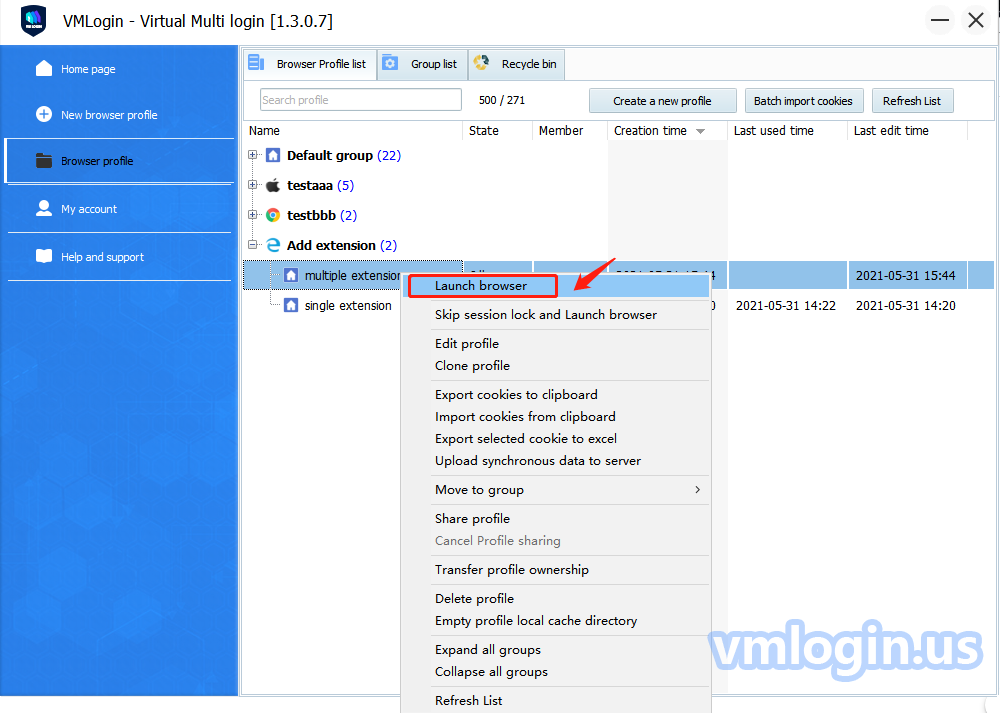Click the Home page house icon
The height and width of the screenshot is (713, 1000).
click(x=43, y=69)
